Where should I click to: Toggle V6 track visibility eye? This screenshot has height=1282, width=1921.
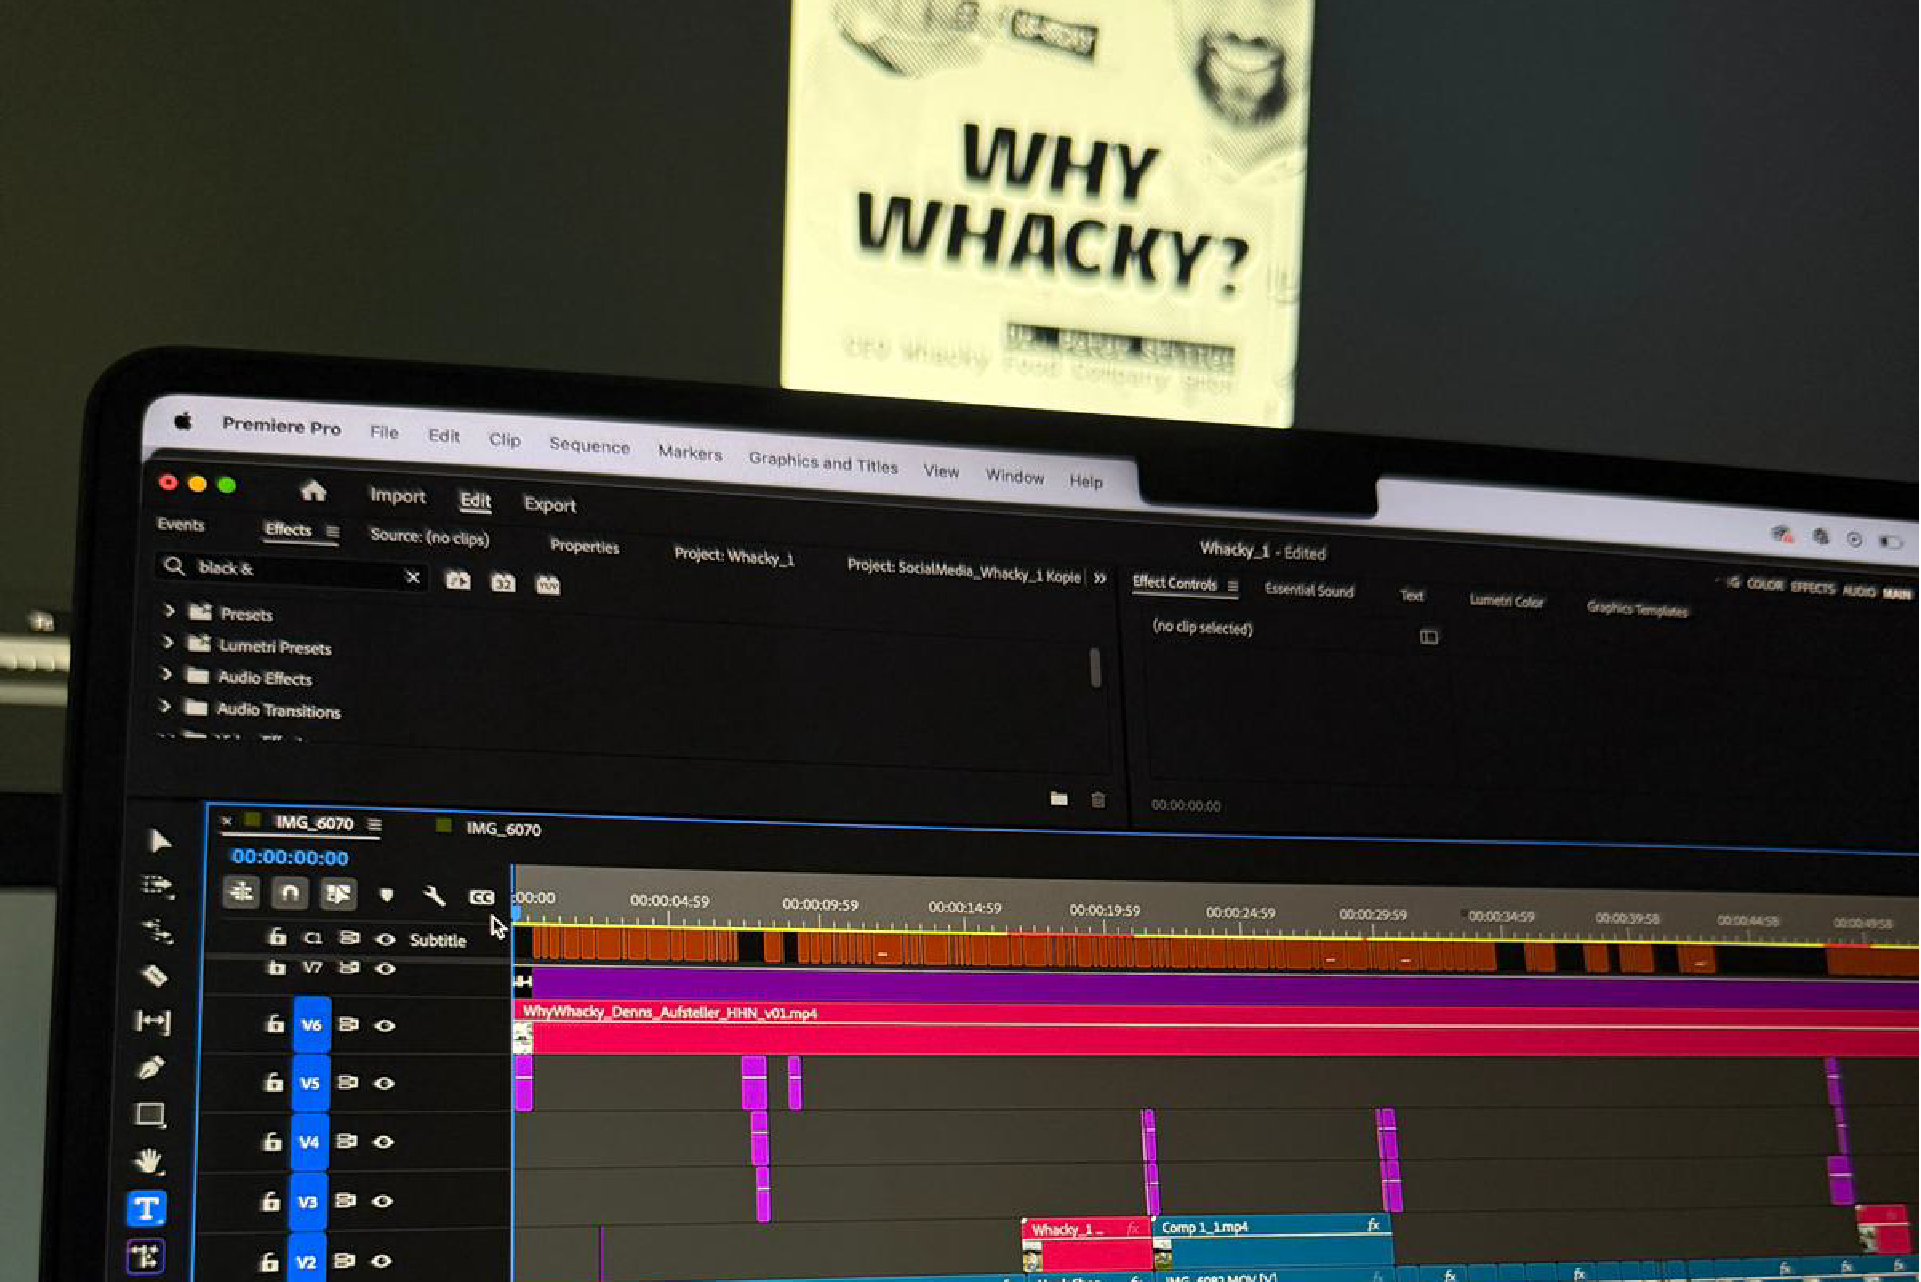pyautogui.click(x=385, y=1025)
